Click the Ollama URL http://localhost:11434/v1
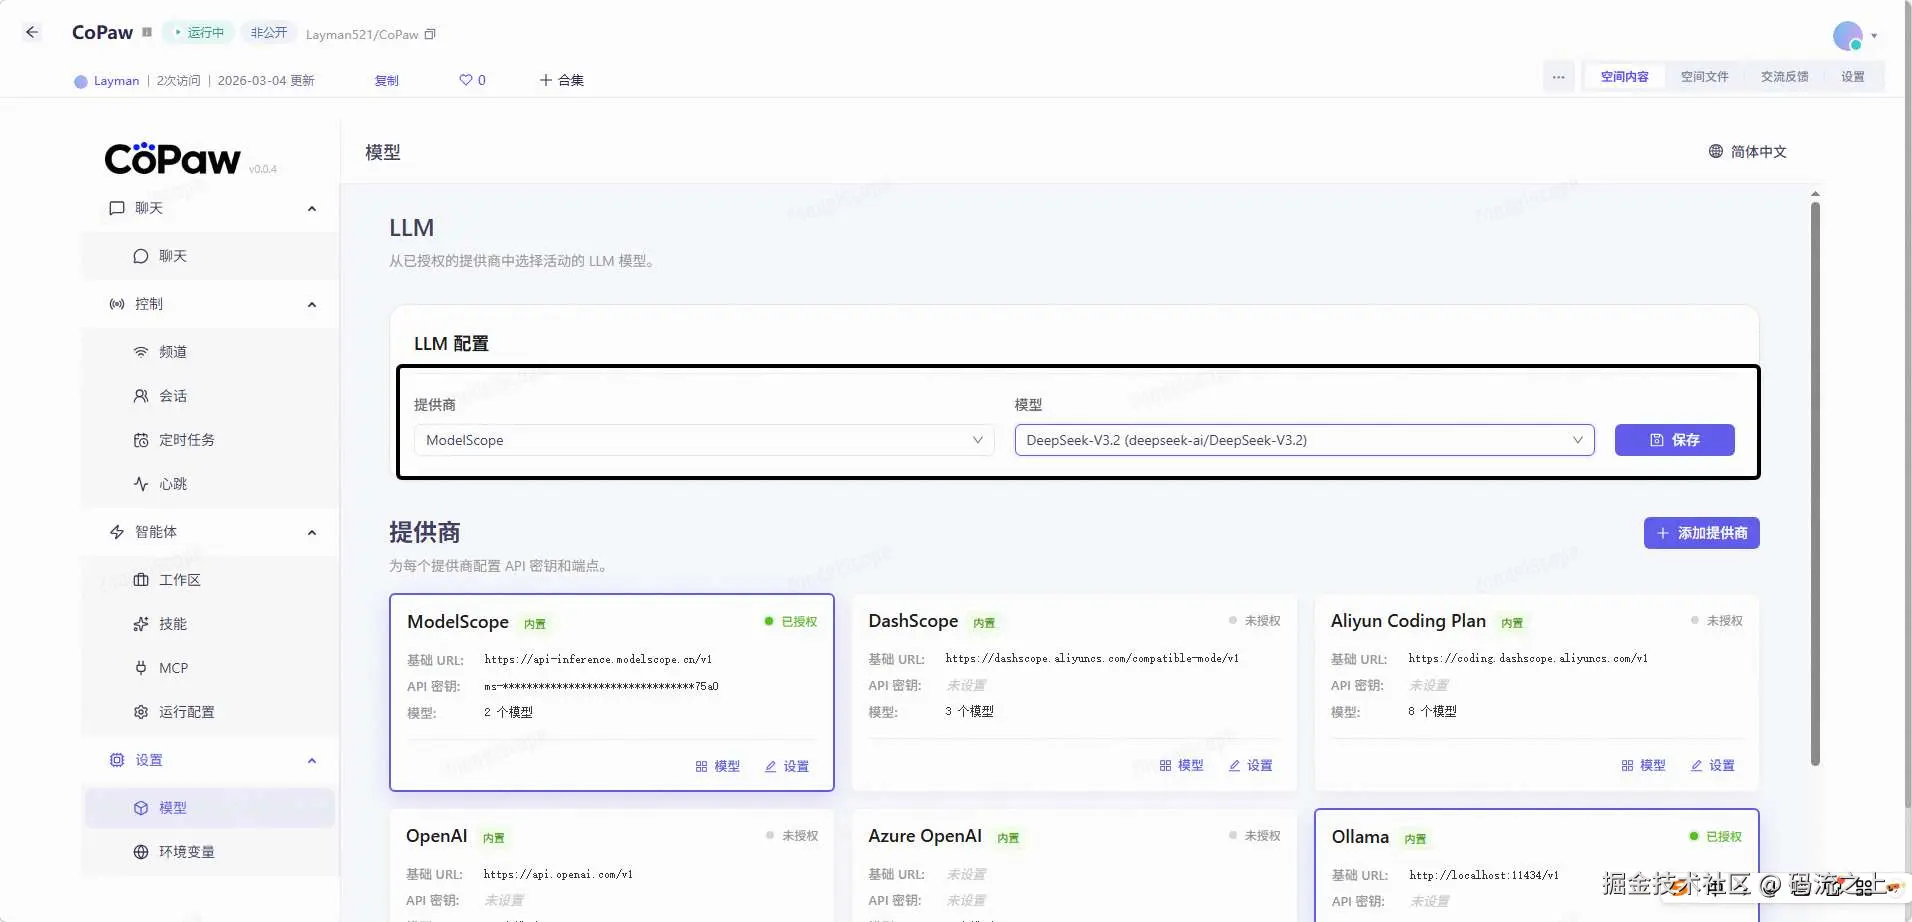The width and height of the screenshot is (1912, 922). coord(1484,875)
